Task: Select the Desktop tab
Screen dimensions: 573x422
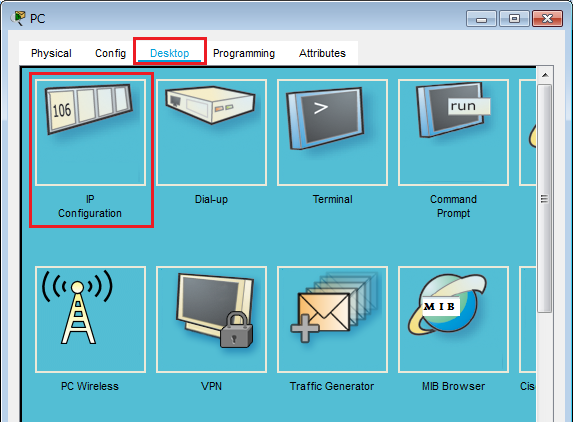Action: (170, 53)
